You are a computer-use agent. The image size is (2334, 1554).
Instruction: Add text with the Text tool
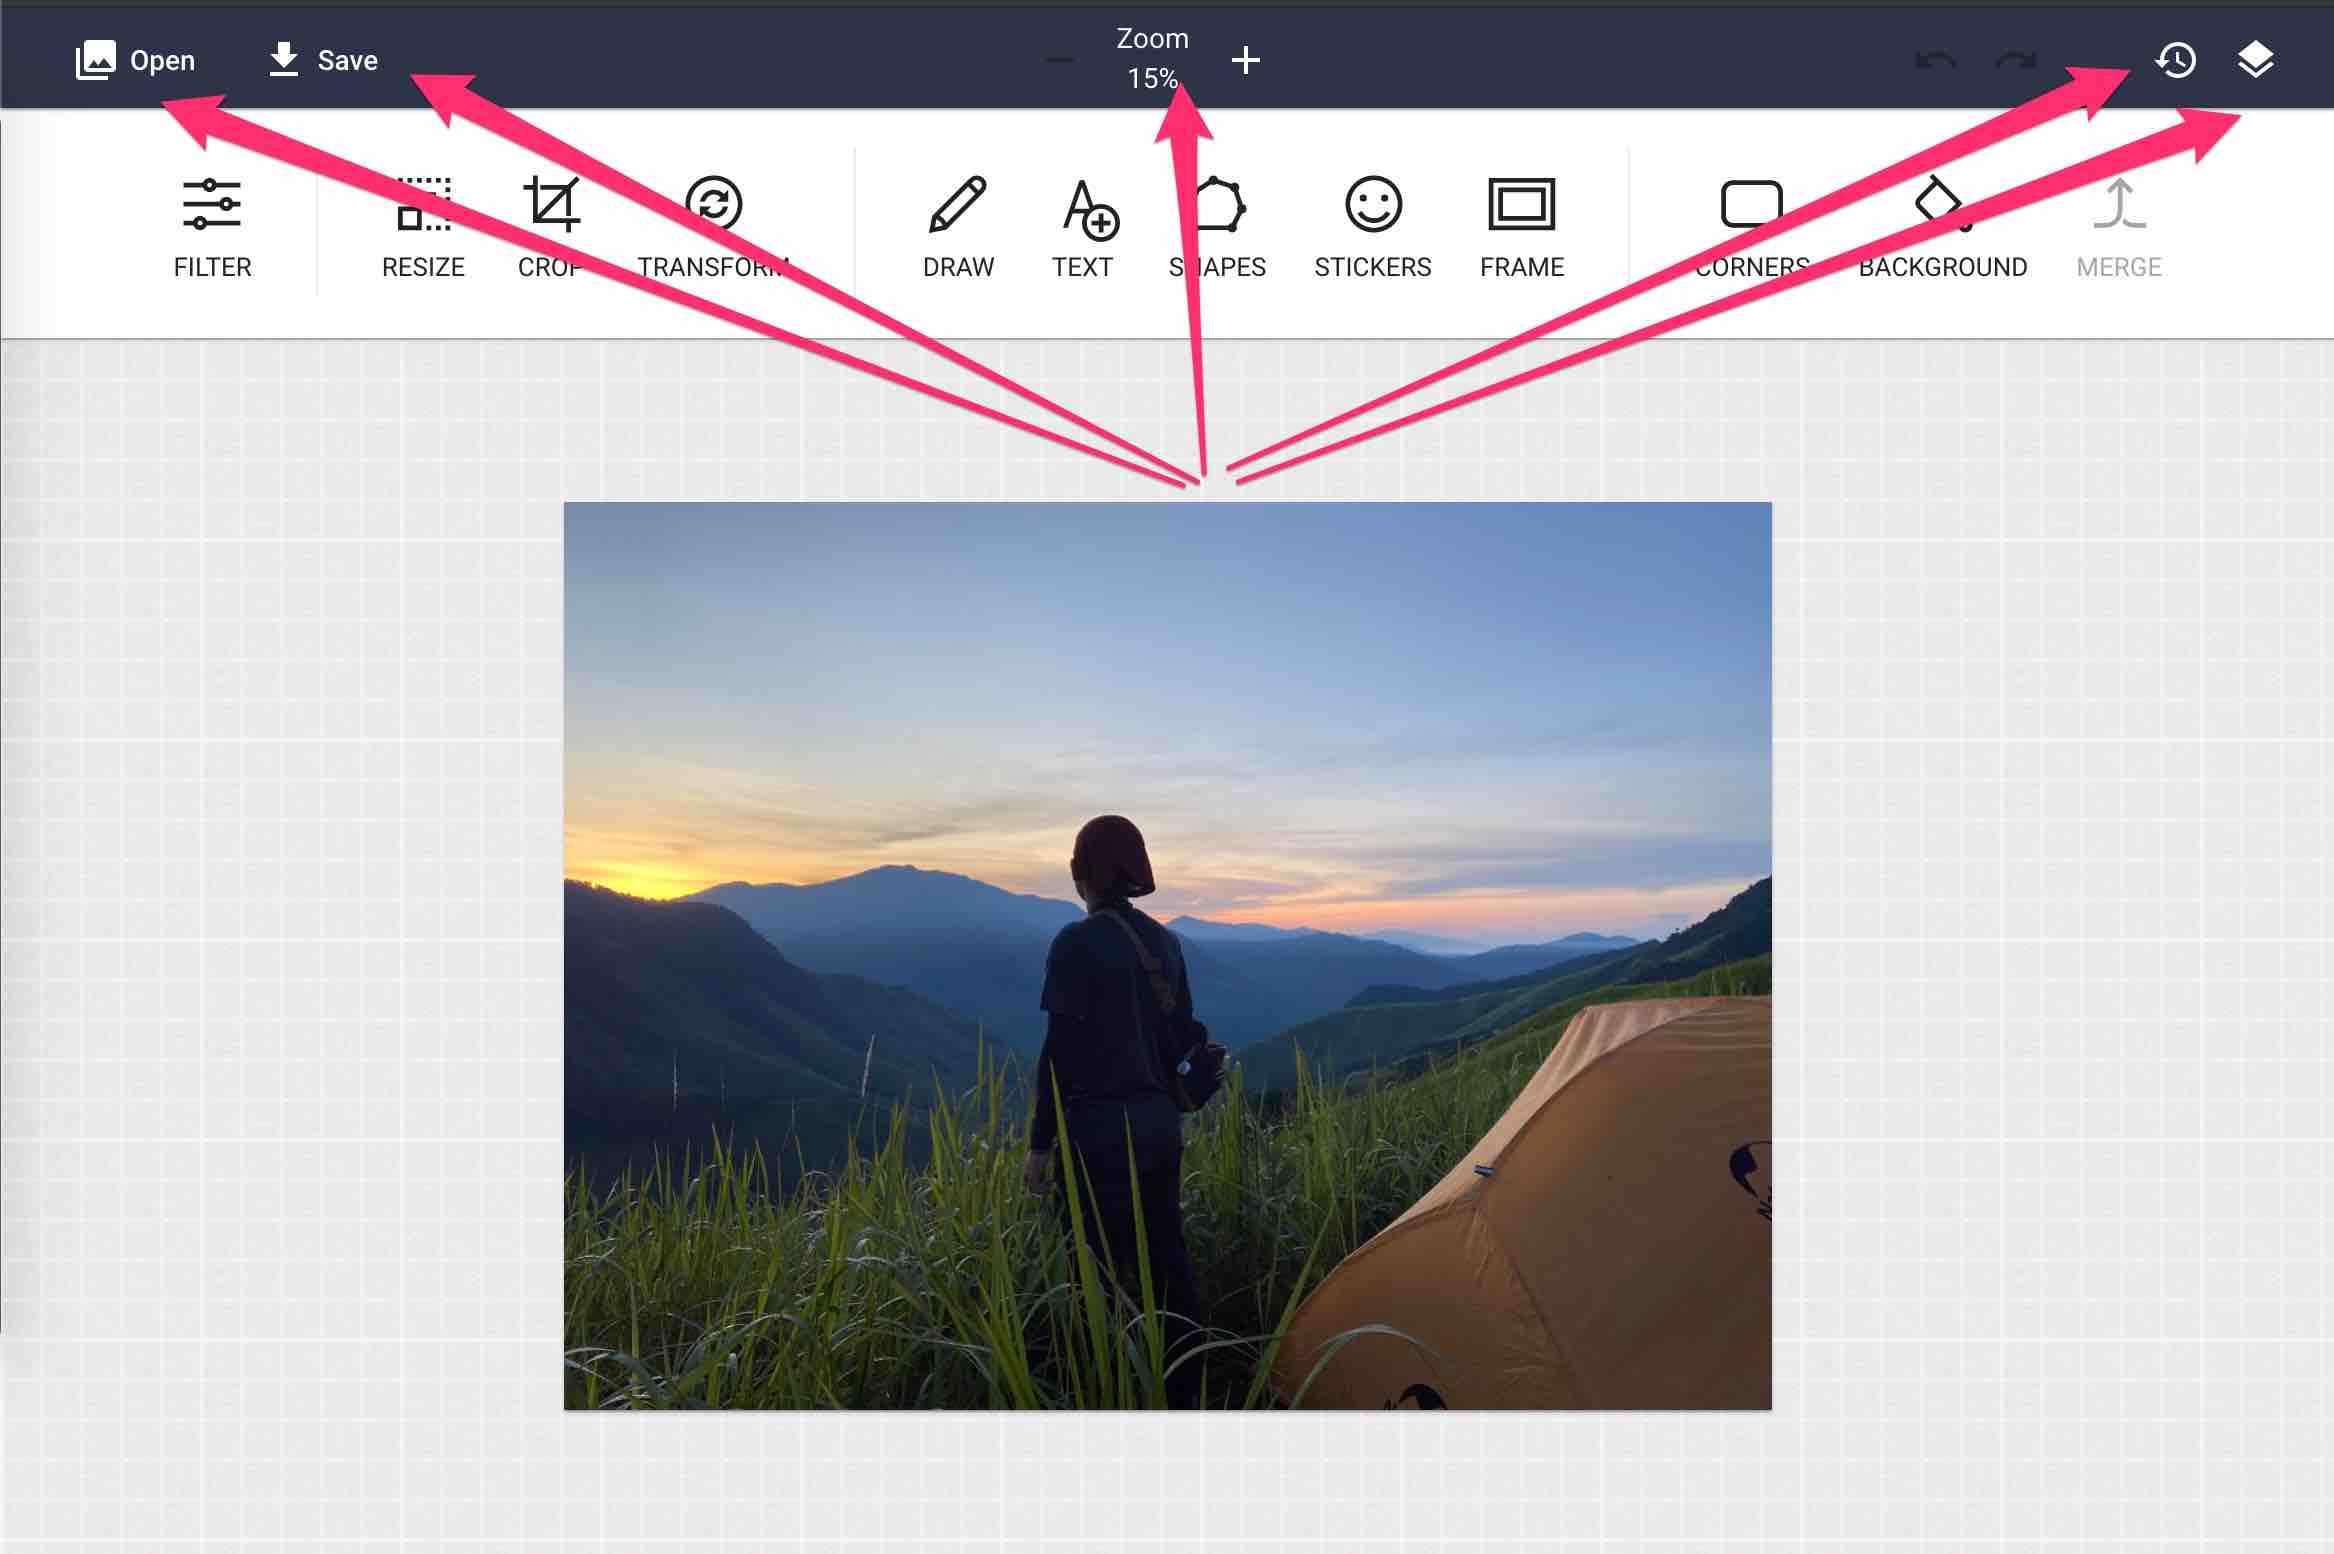pos(1083,229)
